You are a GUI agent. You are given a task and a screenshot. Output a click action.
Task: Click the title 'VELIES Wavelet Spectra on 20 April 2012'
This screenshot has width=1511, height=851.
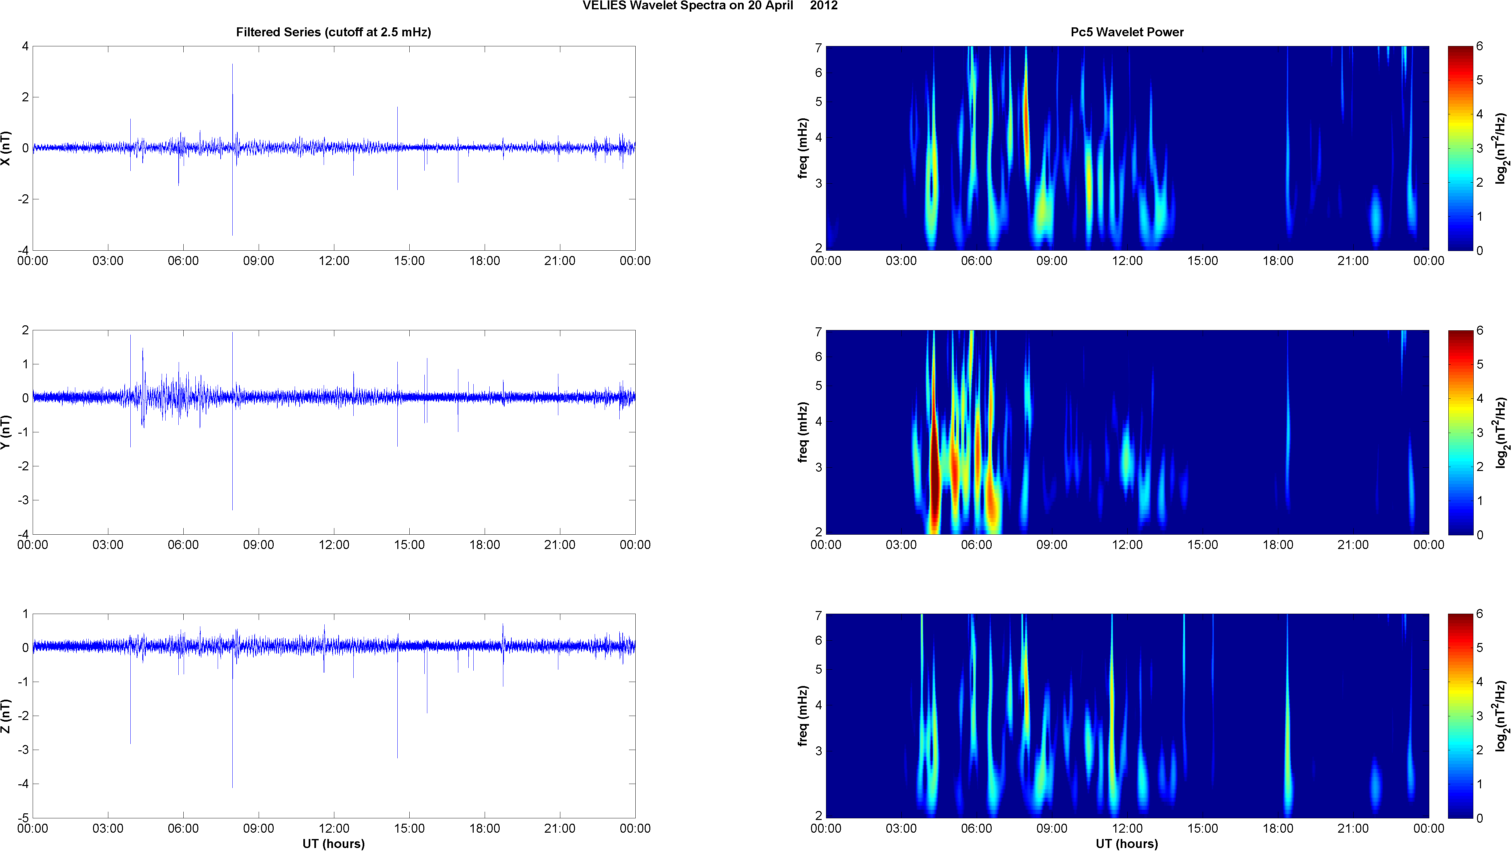(710, 6)
